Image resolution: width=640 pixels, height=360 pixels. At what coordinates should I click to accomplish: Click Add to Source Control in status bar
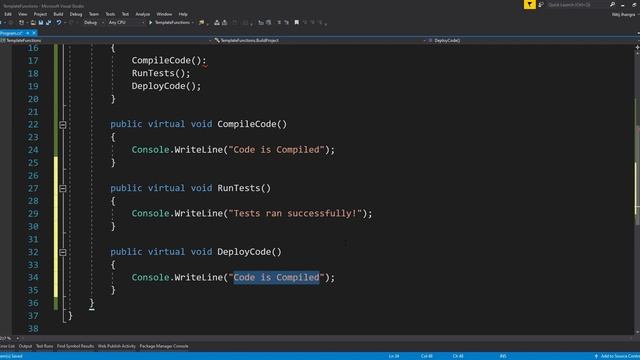tap(617, 356)
